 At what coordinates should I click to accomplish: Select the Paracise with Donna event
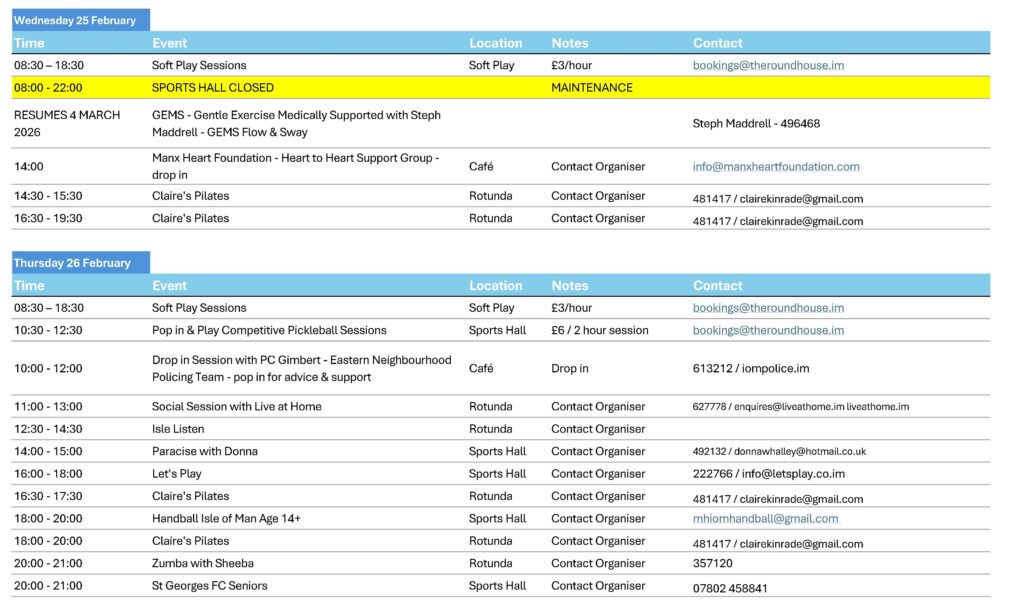click(204, 452)
